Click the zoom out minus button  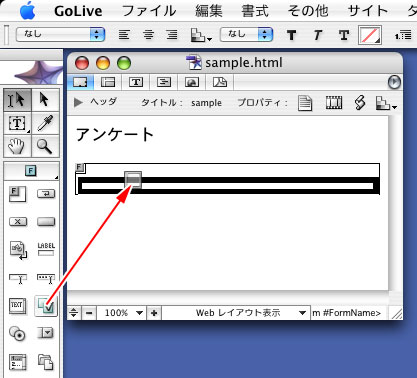[89, 313]
